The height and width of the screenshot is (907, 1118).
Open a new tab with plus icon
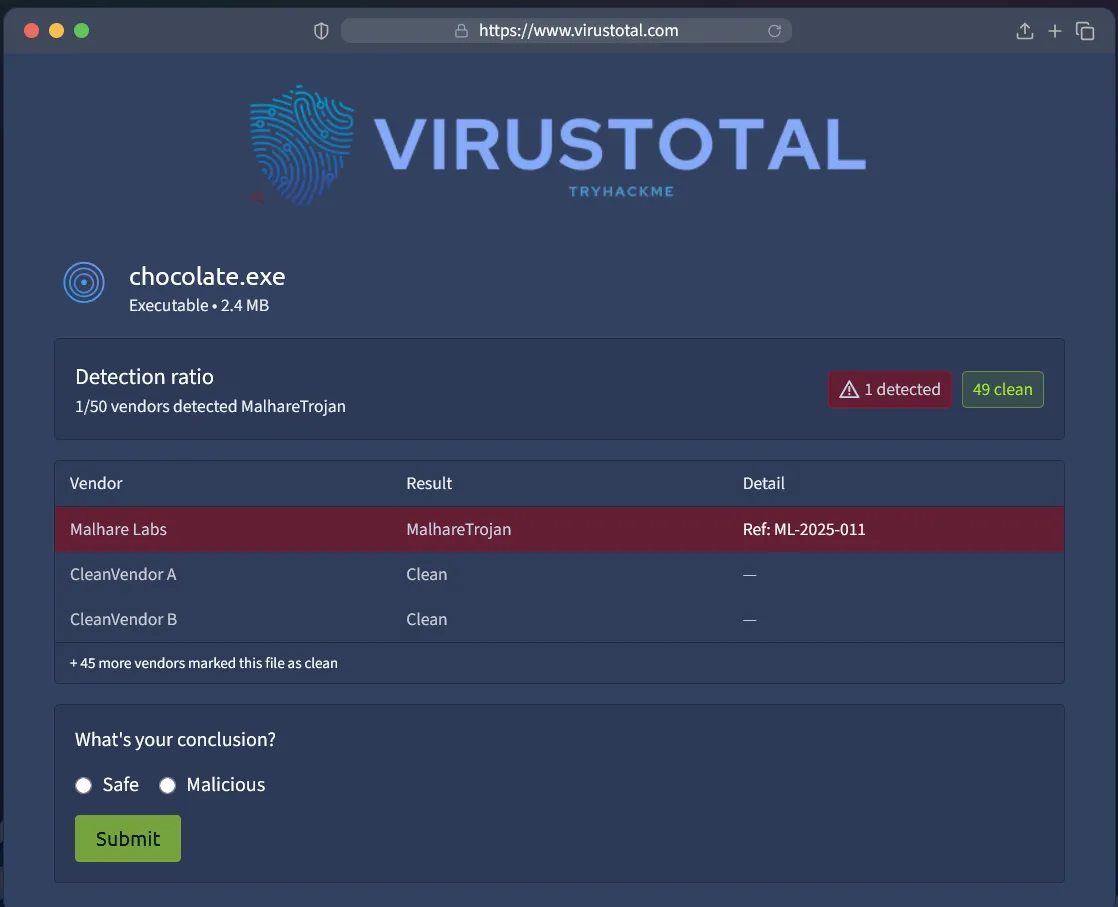coord(1054,31)
